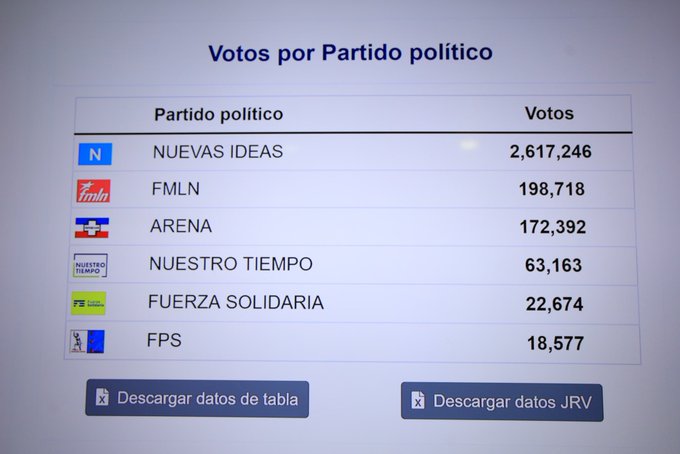This screenshot has height=454, width=680.
Task: Click the Votos column header
Action: [549, 113]
